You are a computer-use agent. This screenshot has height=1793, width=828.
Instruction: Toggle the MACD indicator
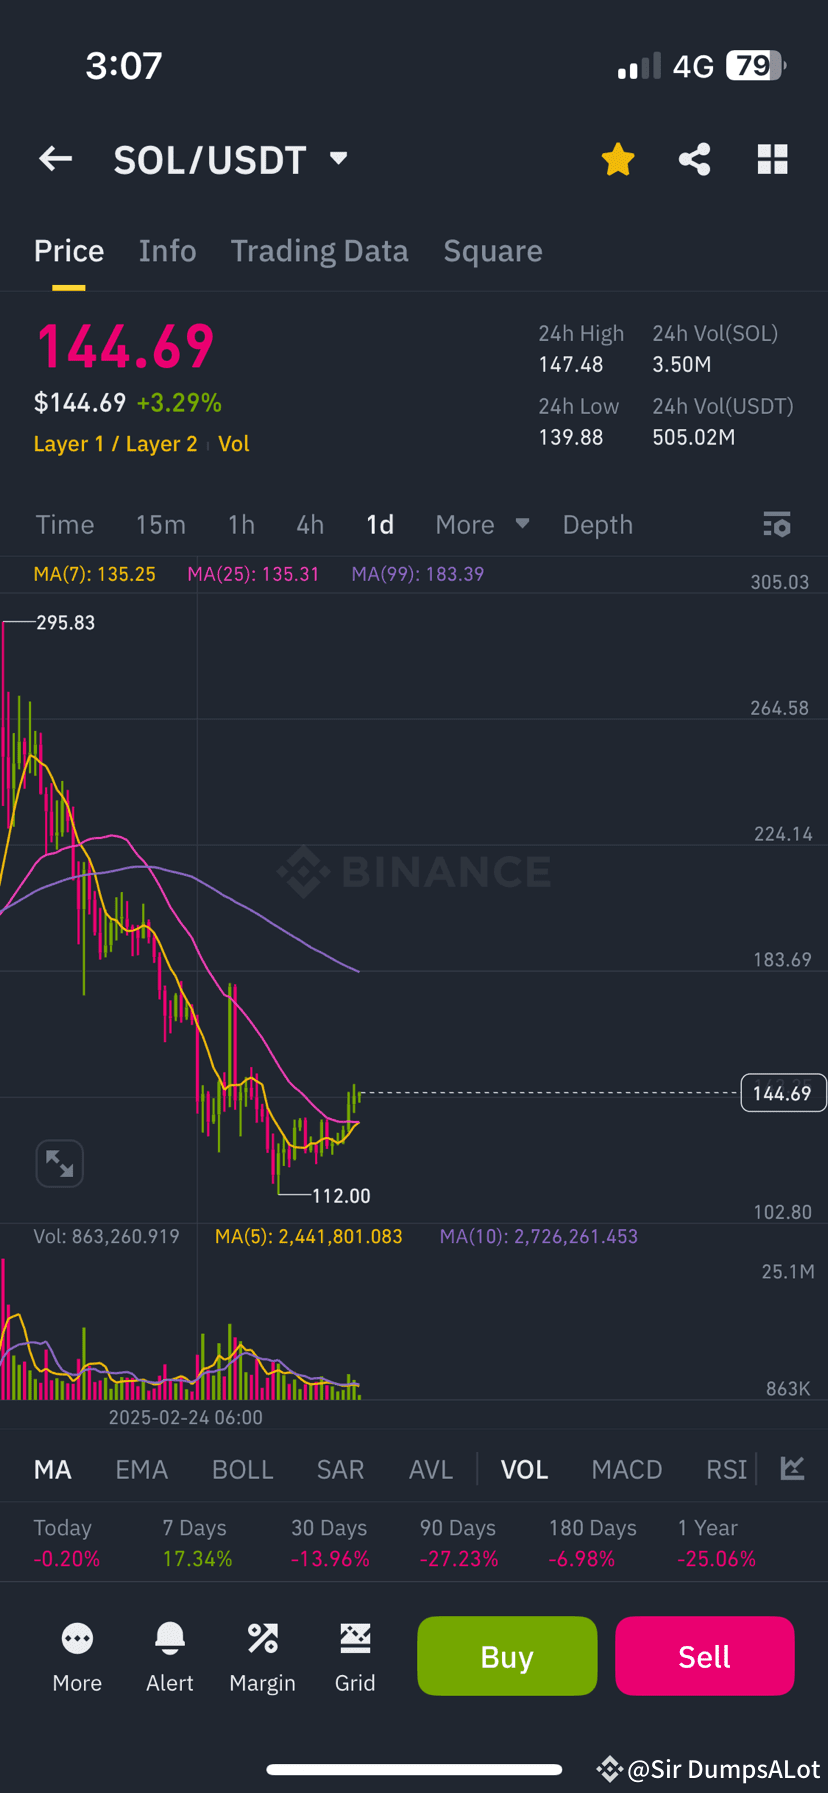click(x=627, y=1469)
